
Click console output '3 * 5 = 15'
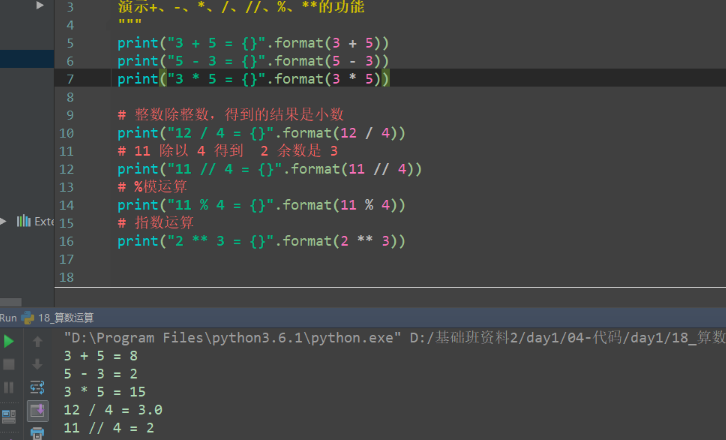pos(105,392)
